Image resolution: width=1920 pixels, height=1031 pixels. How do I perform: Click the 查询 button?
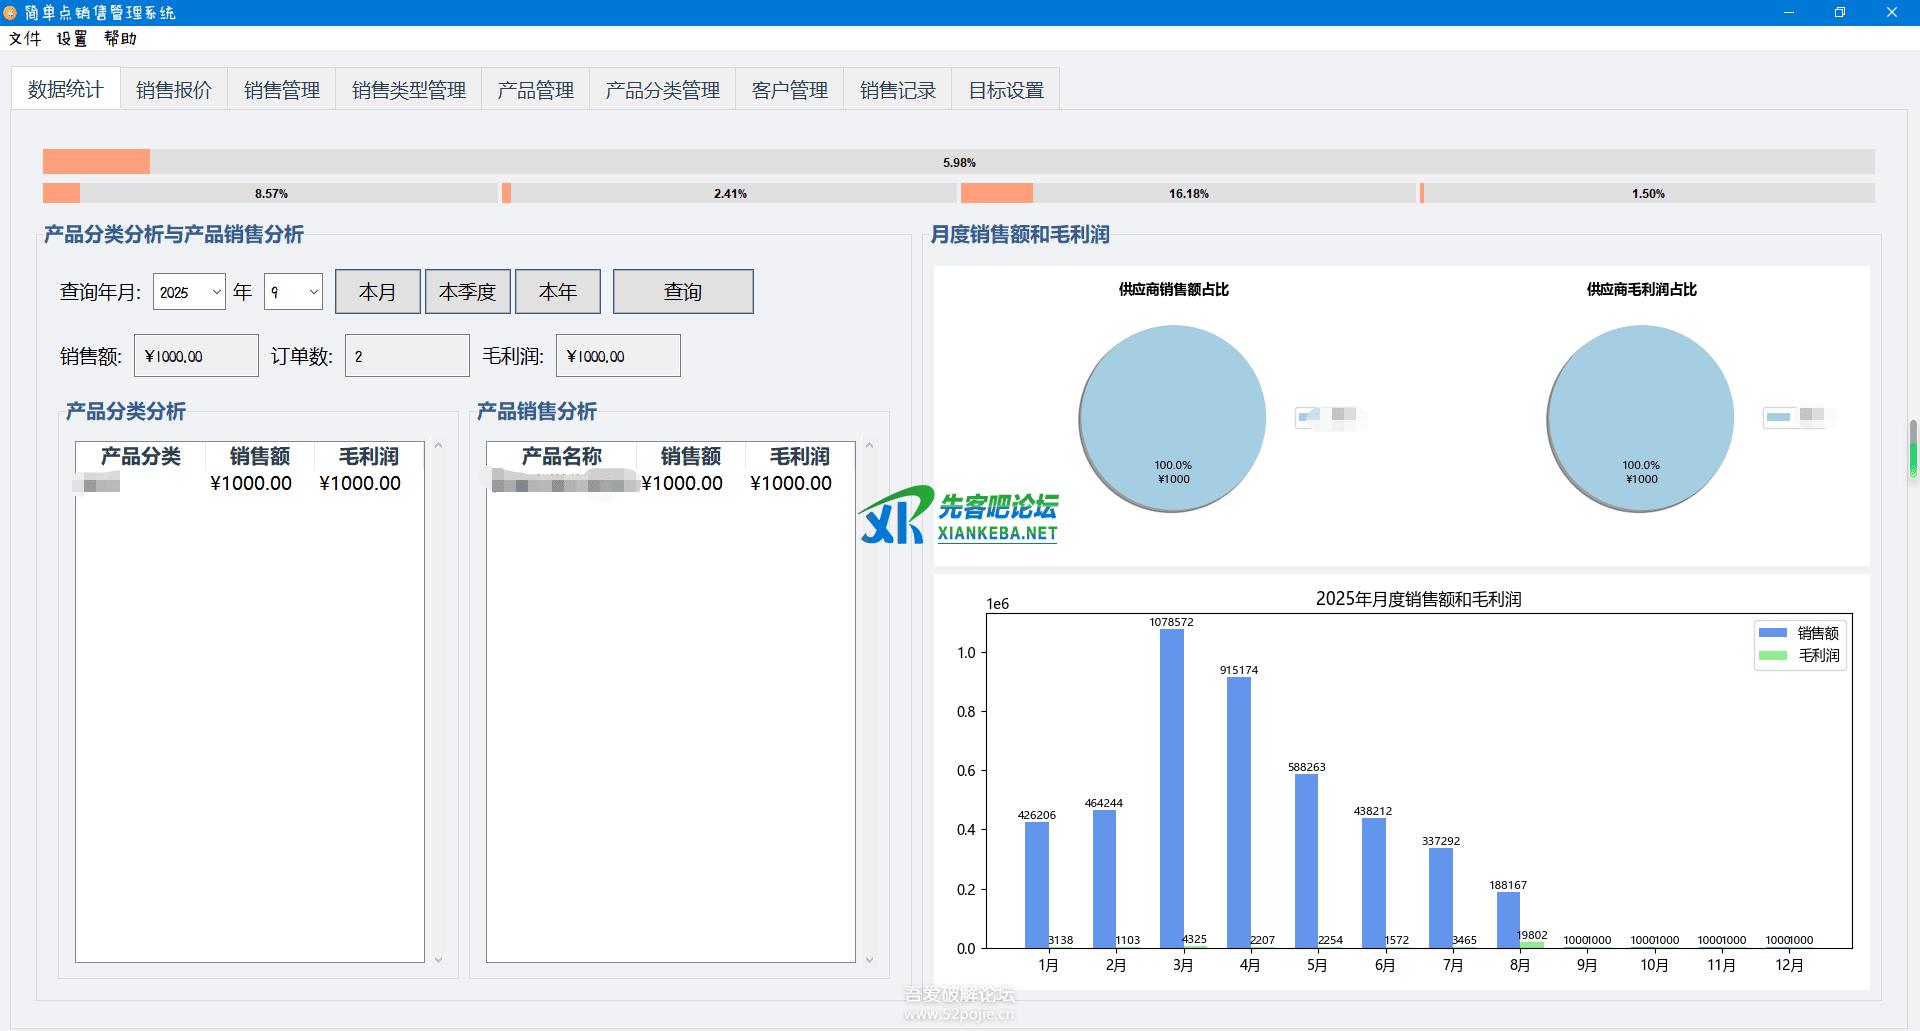tap(682, 292)
